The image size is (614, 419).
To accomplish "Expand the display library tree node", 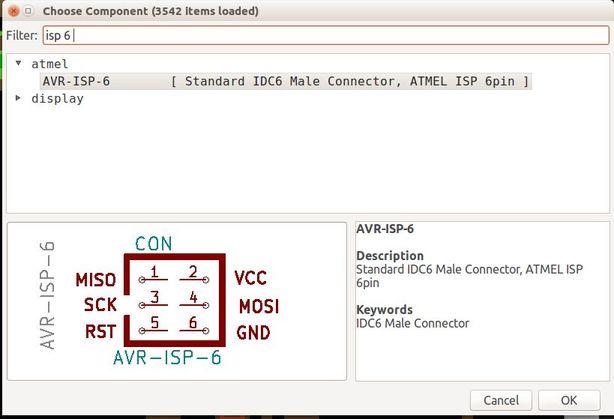I will click(18, 98).
